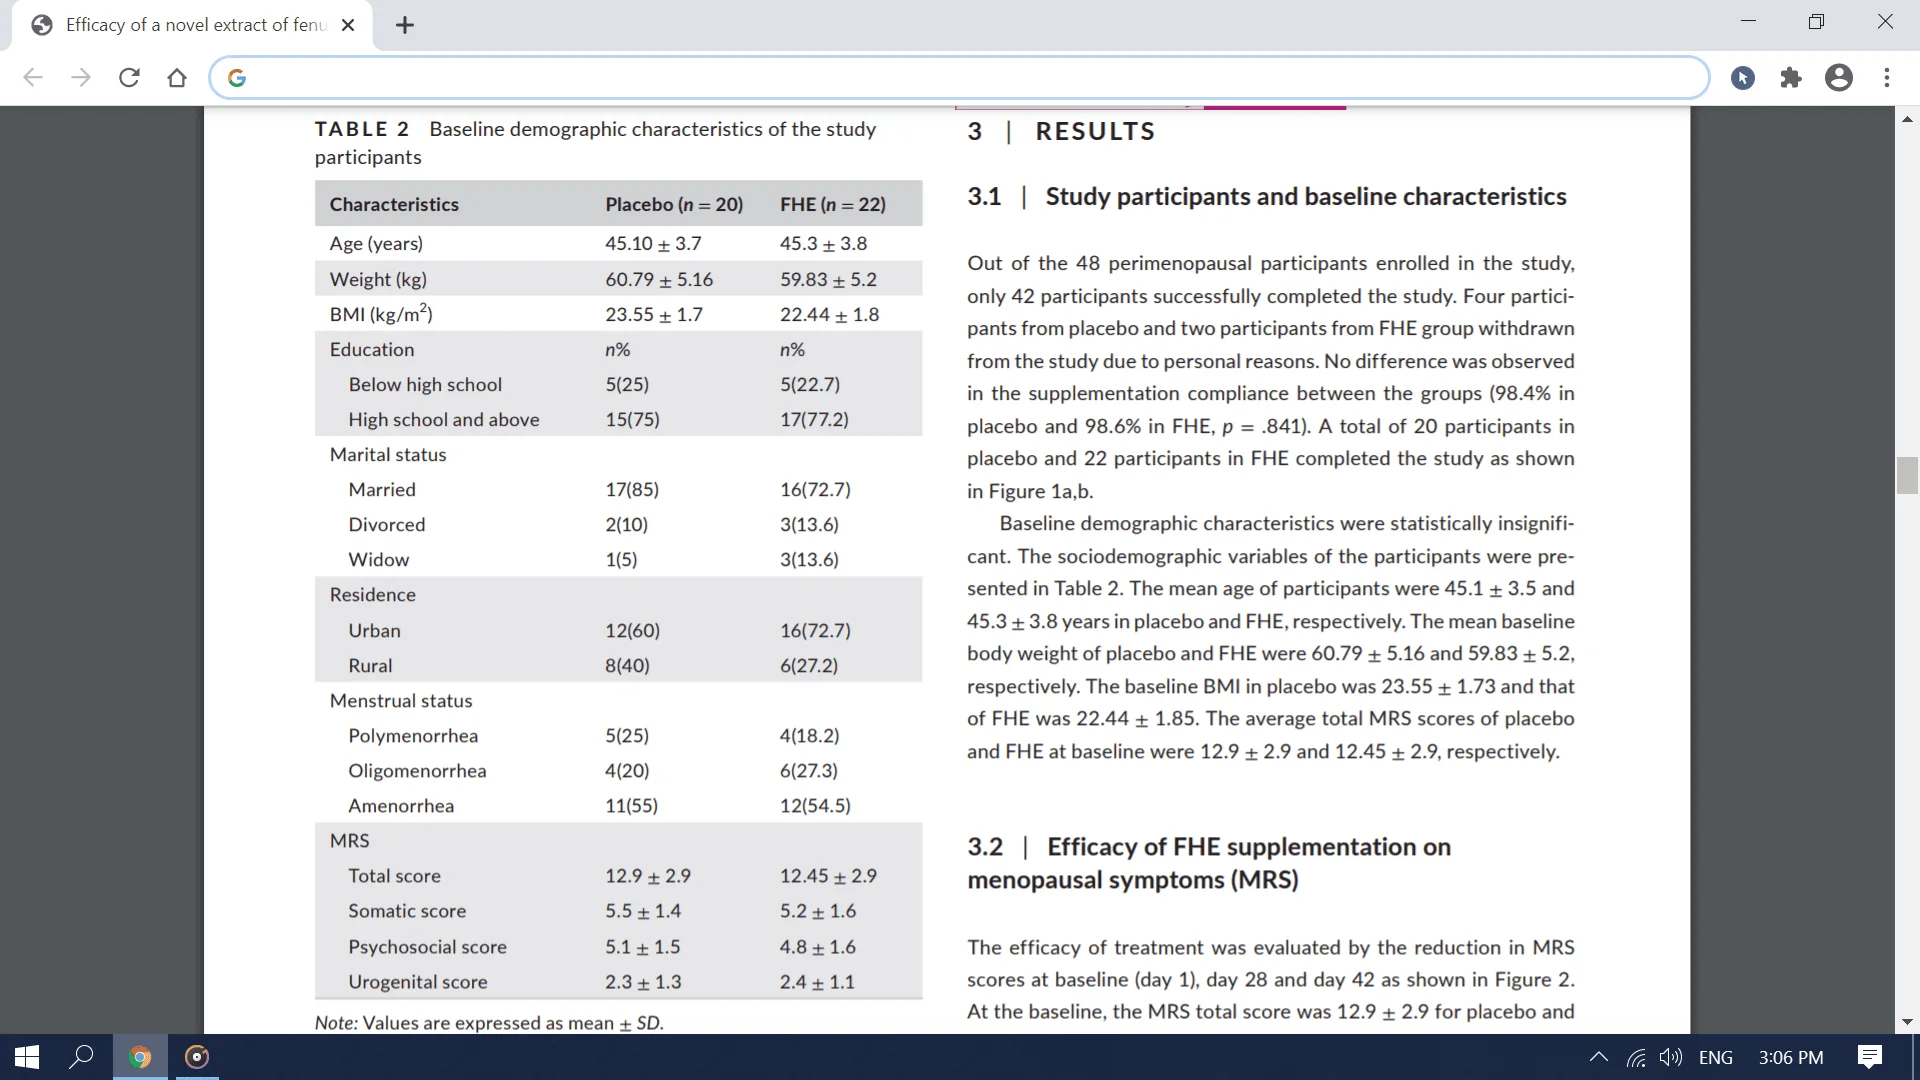Open the Action Center notifications icon
The height and width of the screenshot is (1080, 1920).
coord(1869,1057)
